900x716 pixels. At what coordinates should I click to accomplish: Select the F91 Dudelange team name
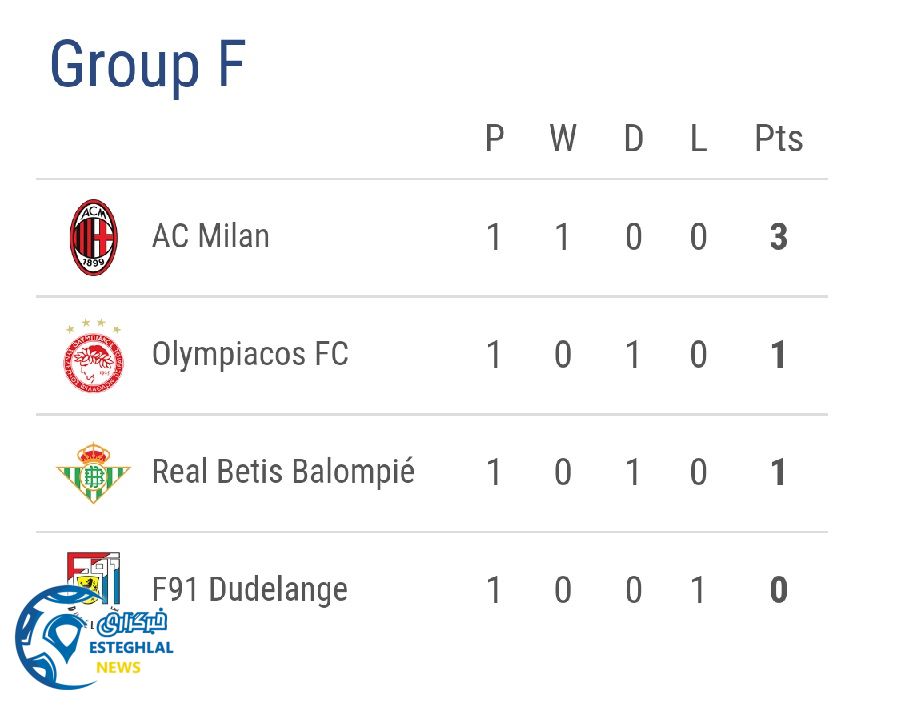tap(250, 590)
